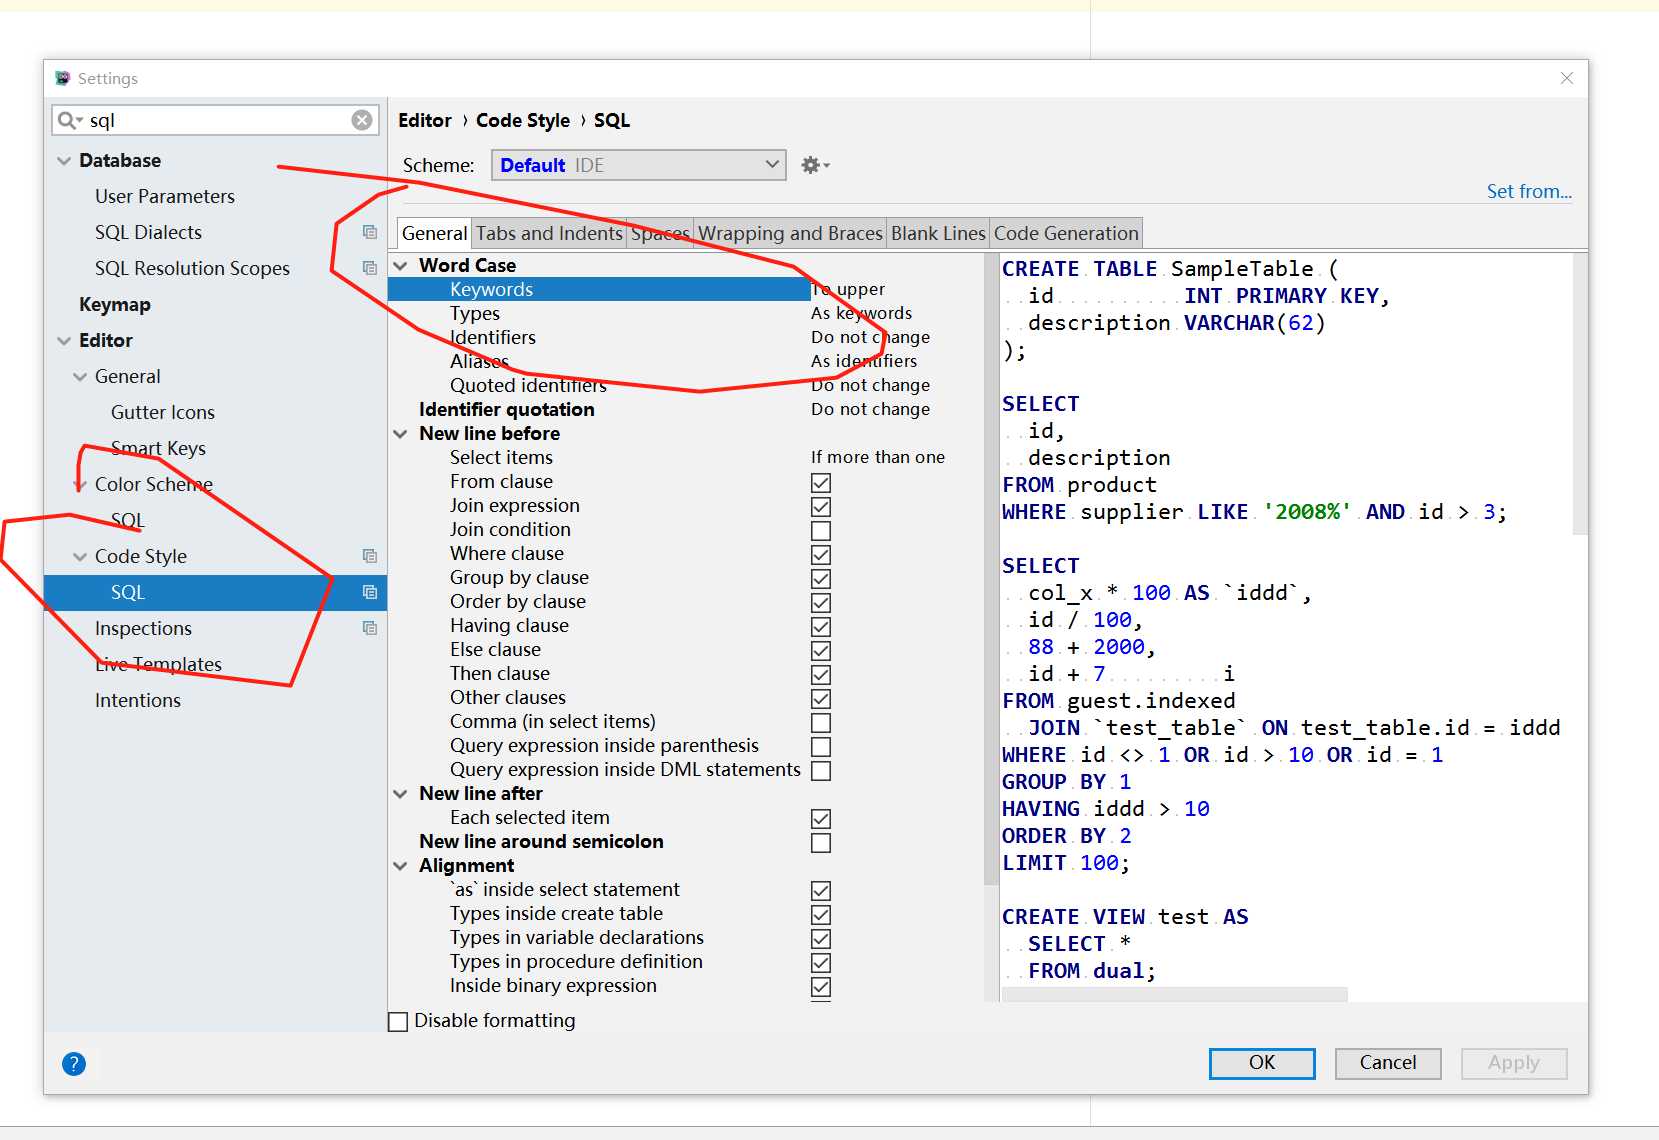Click copy icon beside Code Style
1659x1140 pixels.
(370, 556)
